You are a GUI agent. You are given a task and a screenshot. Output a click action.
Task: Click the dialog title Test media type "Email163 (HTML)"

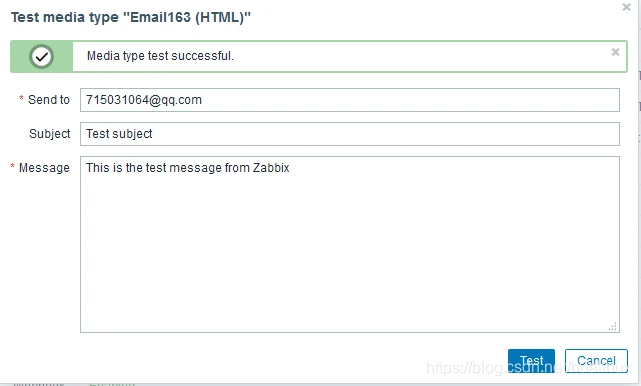(130, 17)
